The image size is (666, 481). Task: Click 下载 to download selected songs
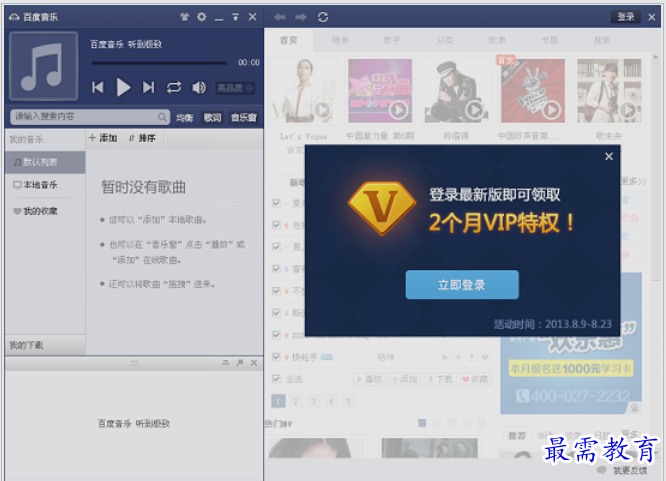coord(440,379)
